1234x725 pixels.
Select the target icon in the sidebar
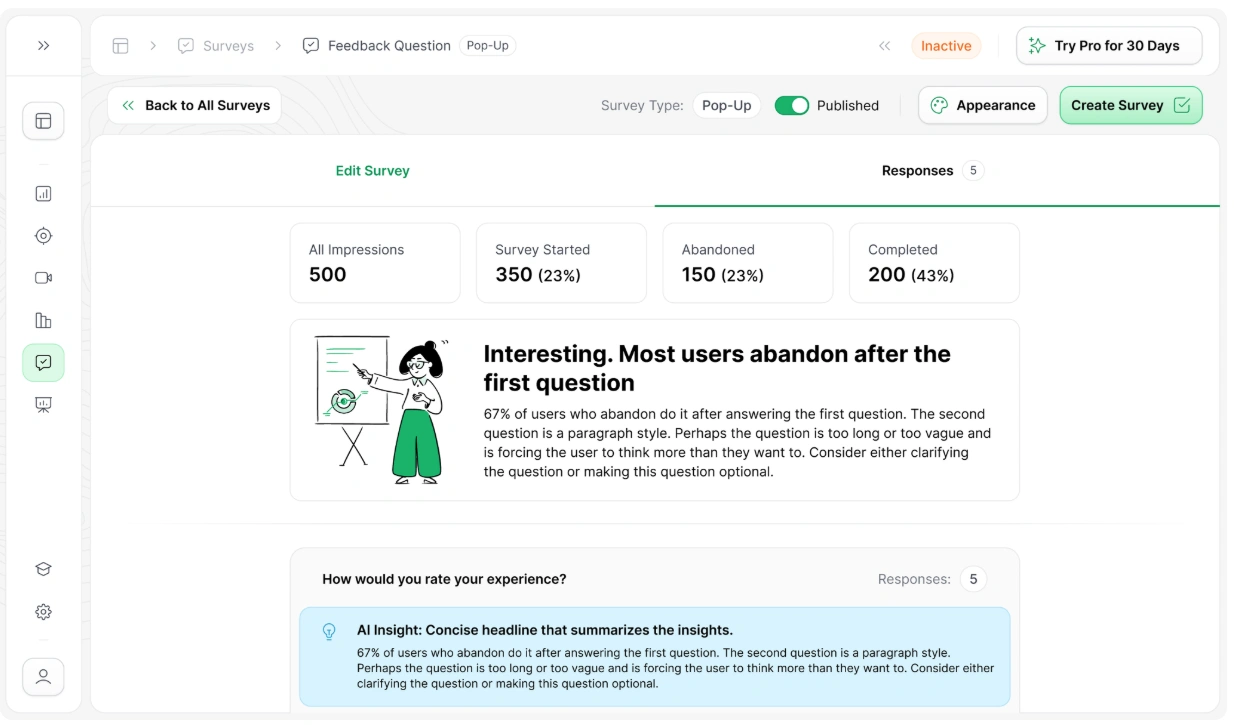tap(43, 236)
